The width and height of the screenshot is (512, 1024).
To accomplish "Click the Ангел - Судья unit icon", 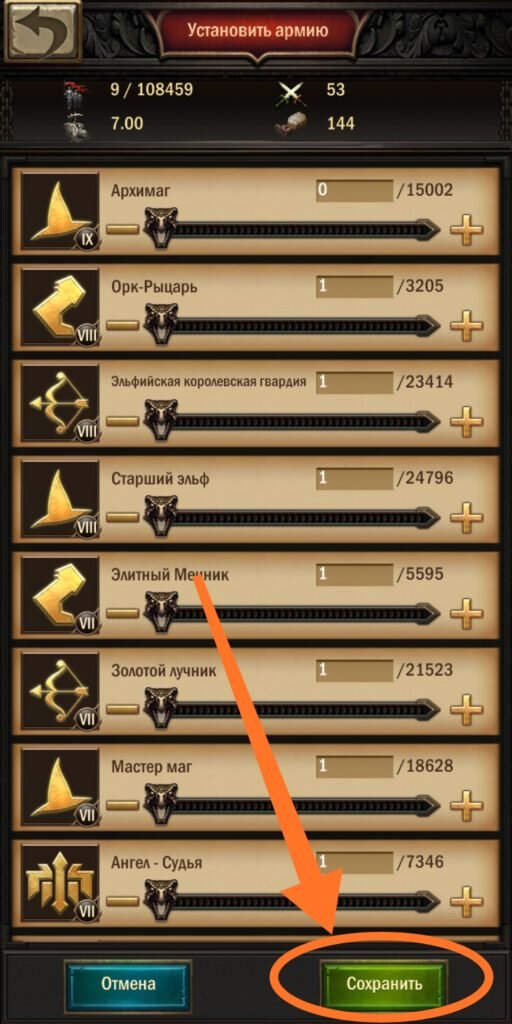I will 60,884.
